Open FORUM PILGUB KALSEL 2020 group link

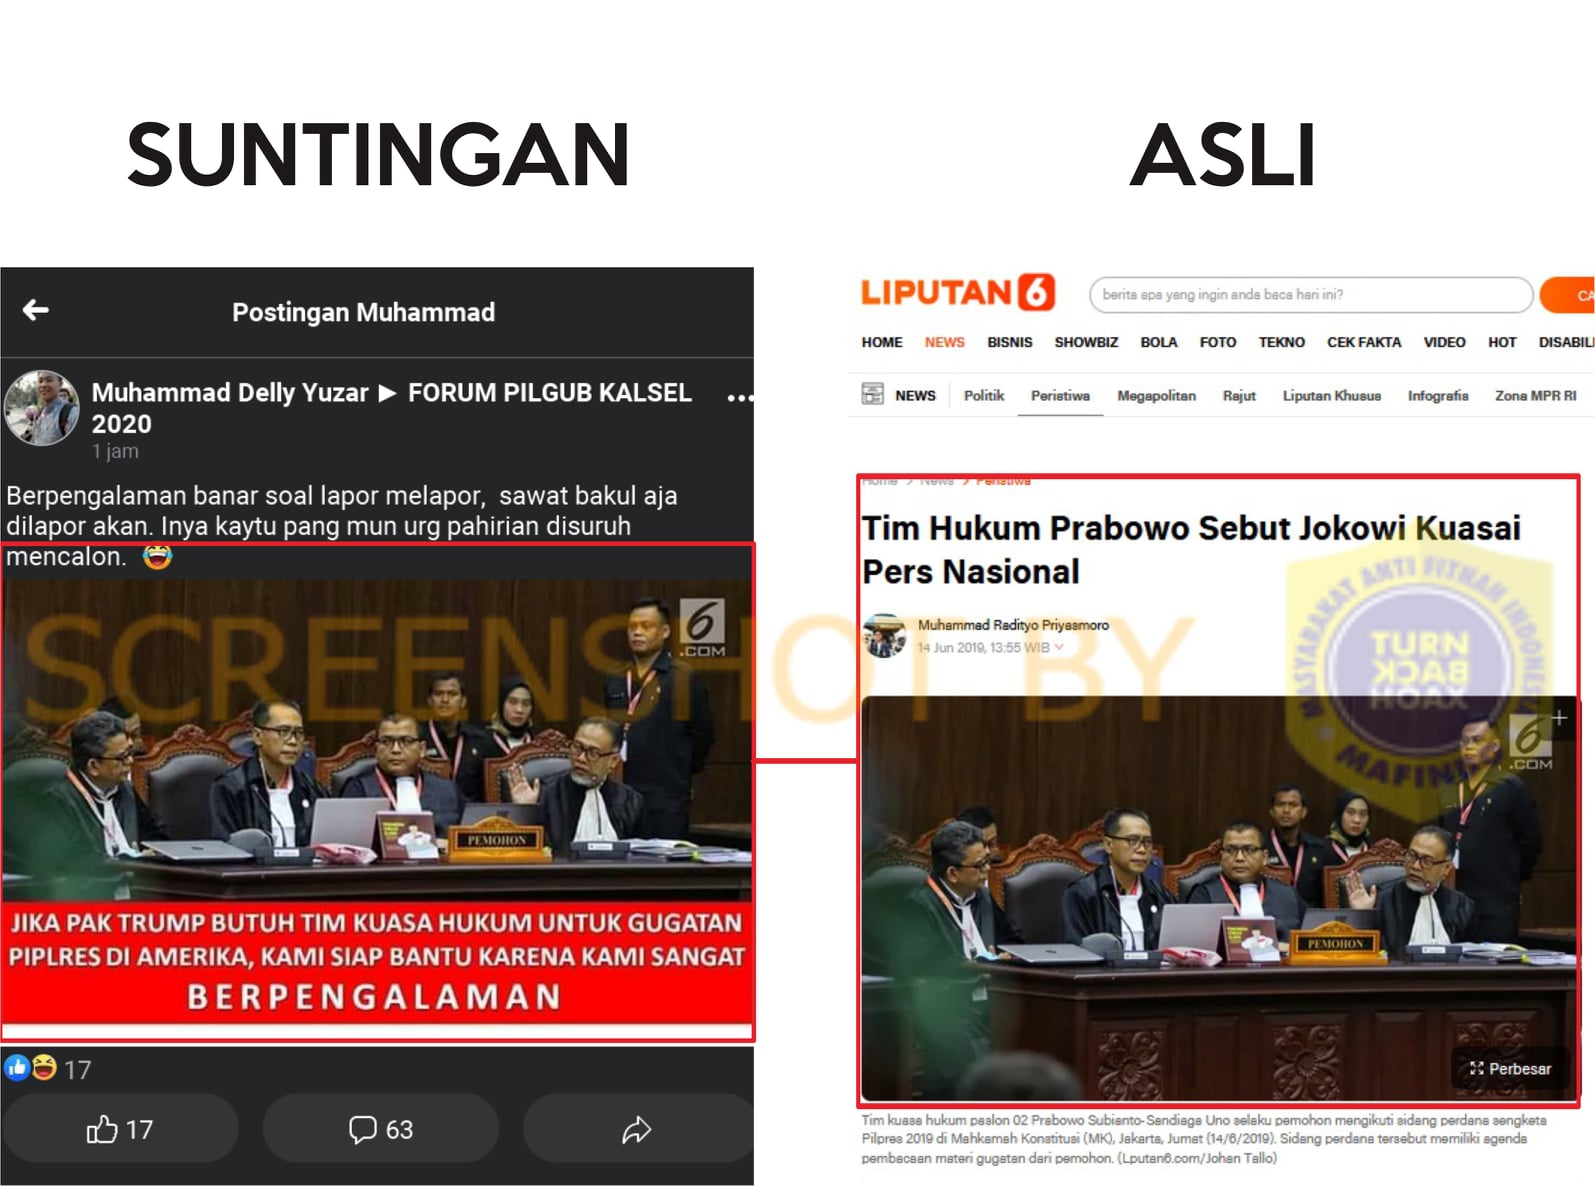click(391, 408)
